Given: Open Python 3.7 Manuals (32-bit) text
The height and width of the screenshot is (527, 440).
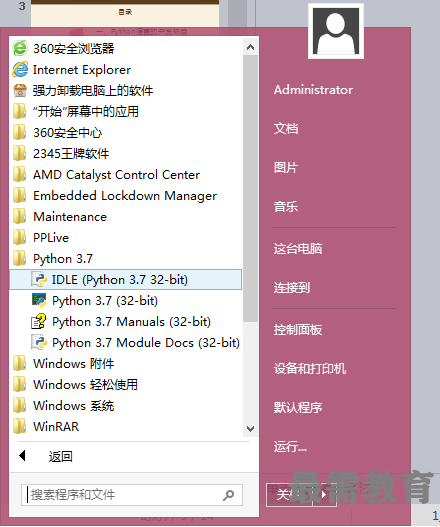Looking at the screenshot, I should (131, 322).
